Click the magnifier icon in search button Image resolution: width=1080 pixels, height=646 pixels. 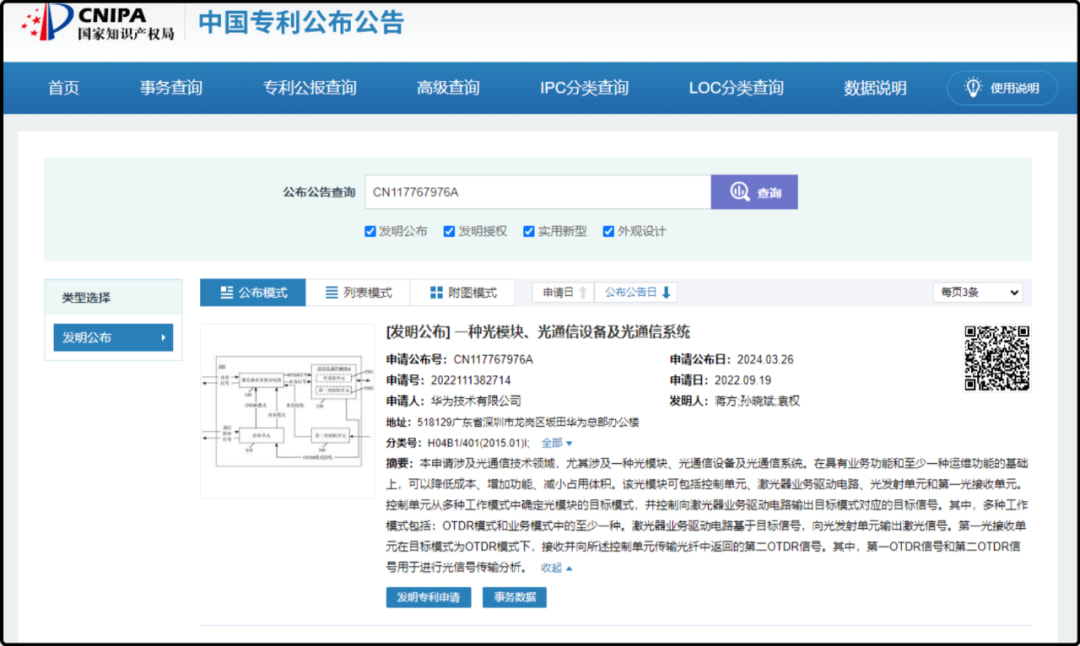click(x=740, y=192)
